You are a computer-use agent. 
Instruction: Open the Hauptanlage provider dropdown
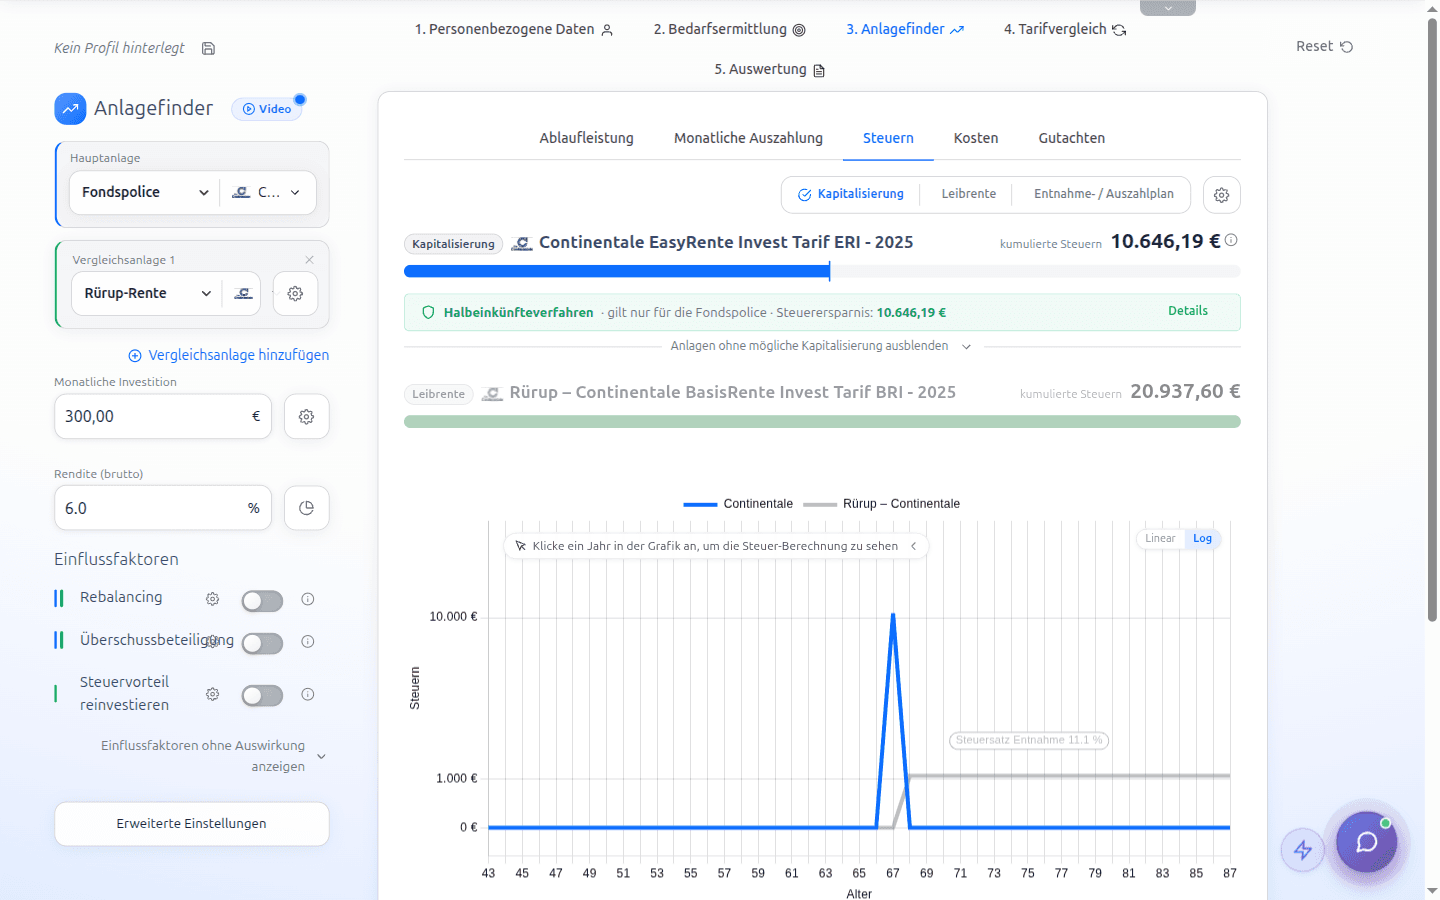267,192
